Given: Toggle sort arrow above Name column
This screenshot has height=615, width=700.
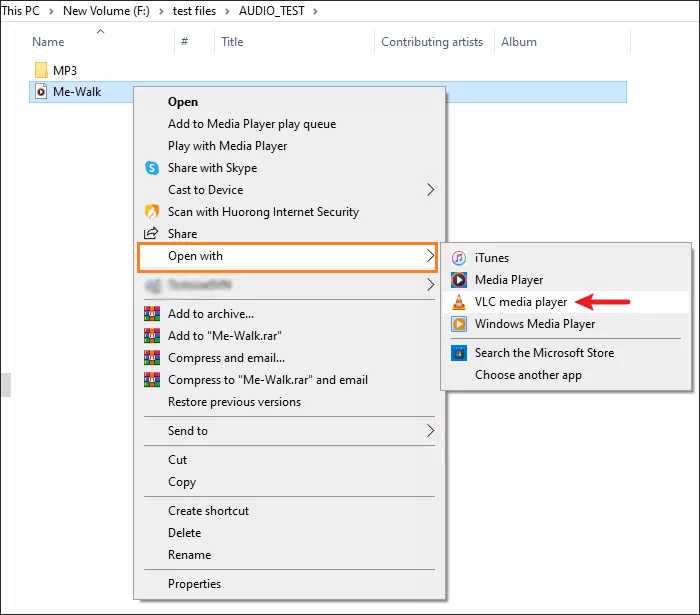Looking at the screenshot, I should click(x=100, y=31).
